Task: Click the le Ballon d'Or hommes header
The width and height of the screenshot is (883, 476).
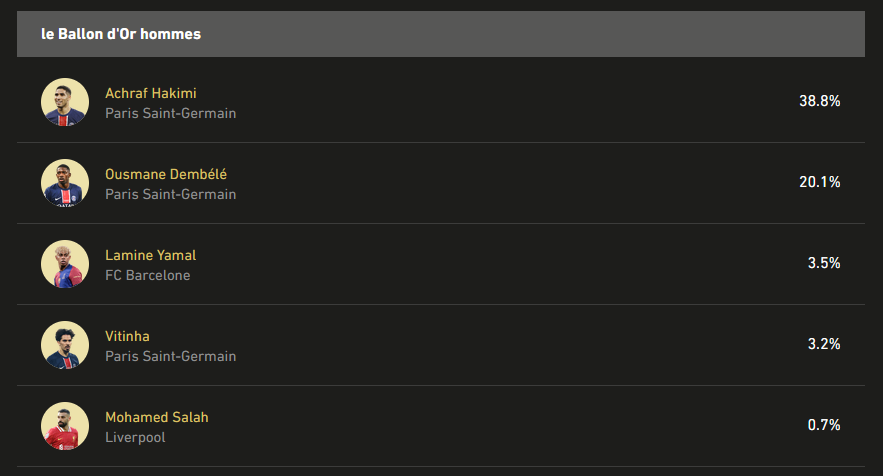Action: point(121,34)
